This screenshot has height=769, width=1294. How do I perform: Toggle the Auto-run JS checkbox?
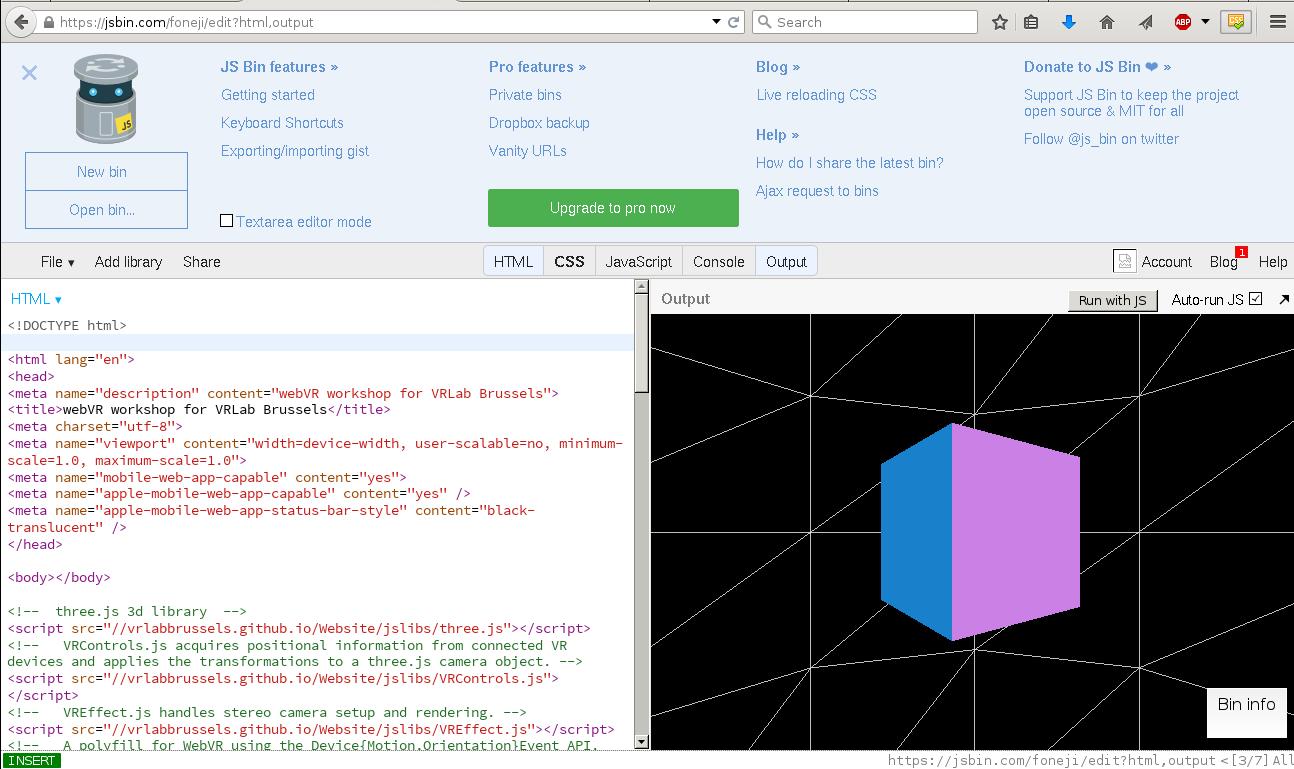coord(1256,299)
